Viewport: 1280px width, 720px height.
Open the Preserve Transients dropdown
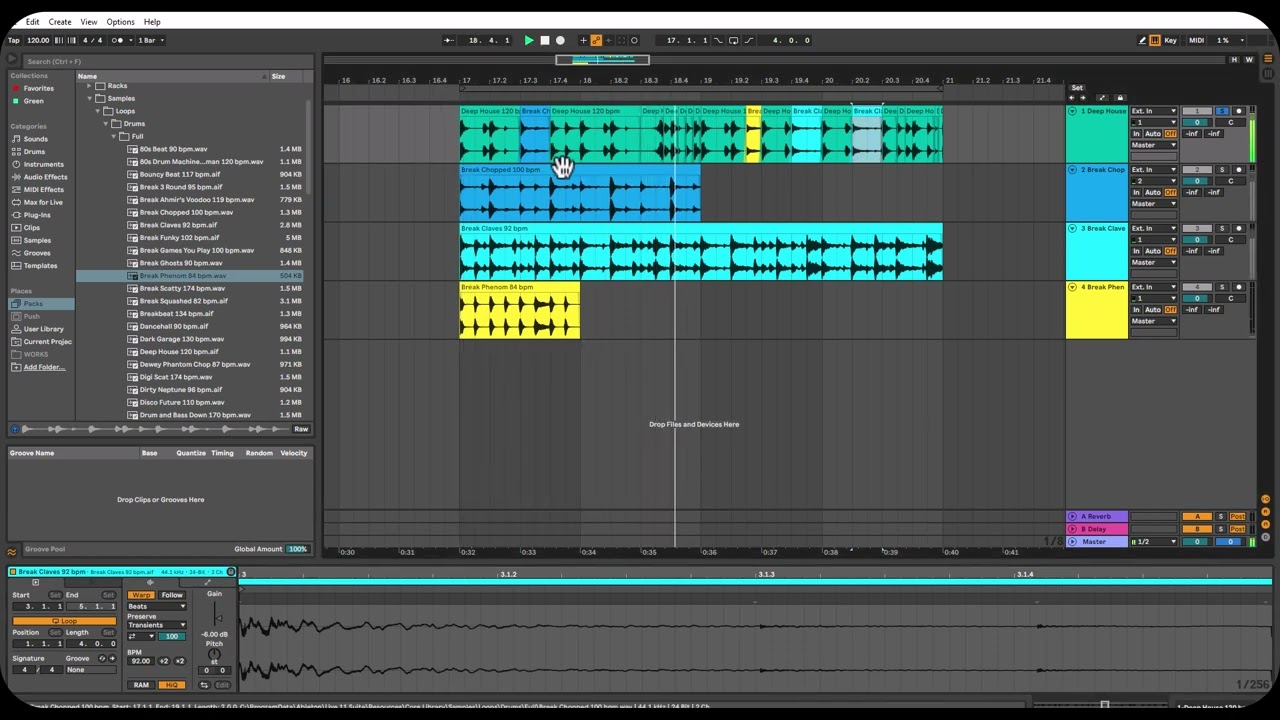point(156,625)
